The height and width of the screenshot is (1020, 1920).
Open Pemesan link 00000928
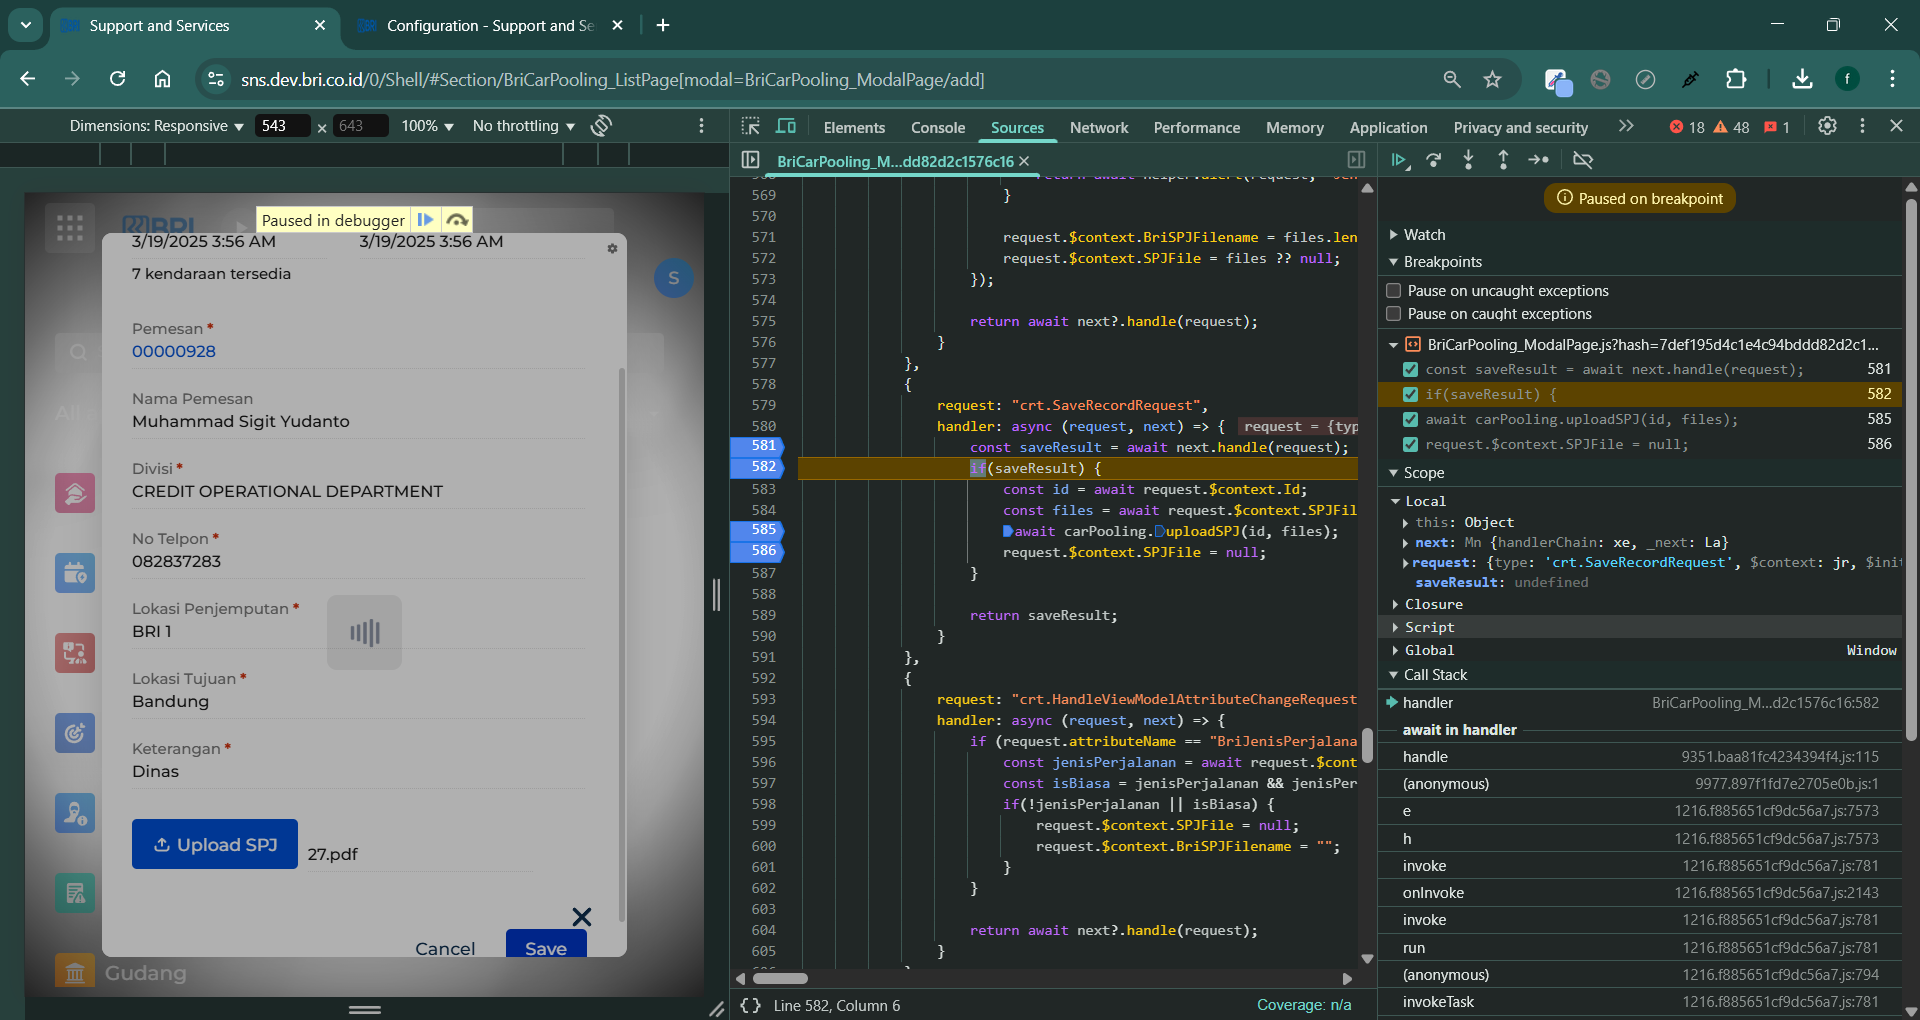[174, 352]
